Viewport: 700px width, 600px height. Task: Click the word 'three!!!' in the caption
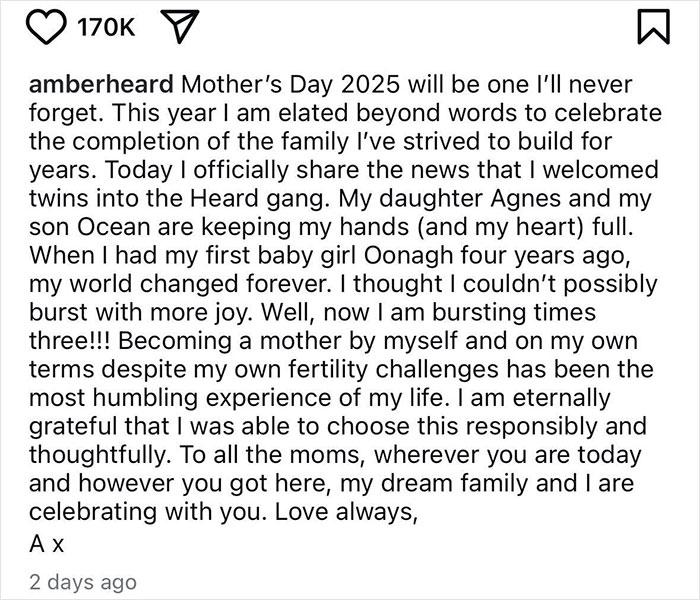(70, 341)
